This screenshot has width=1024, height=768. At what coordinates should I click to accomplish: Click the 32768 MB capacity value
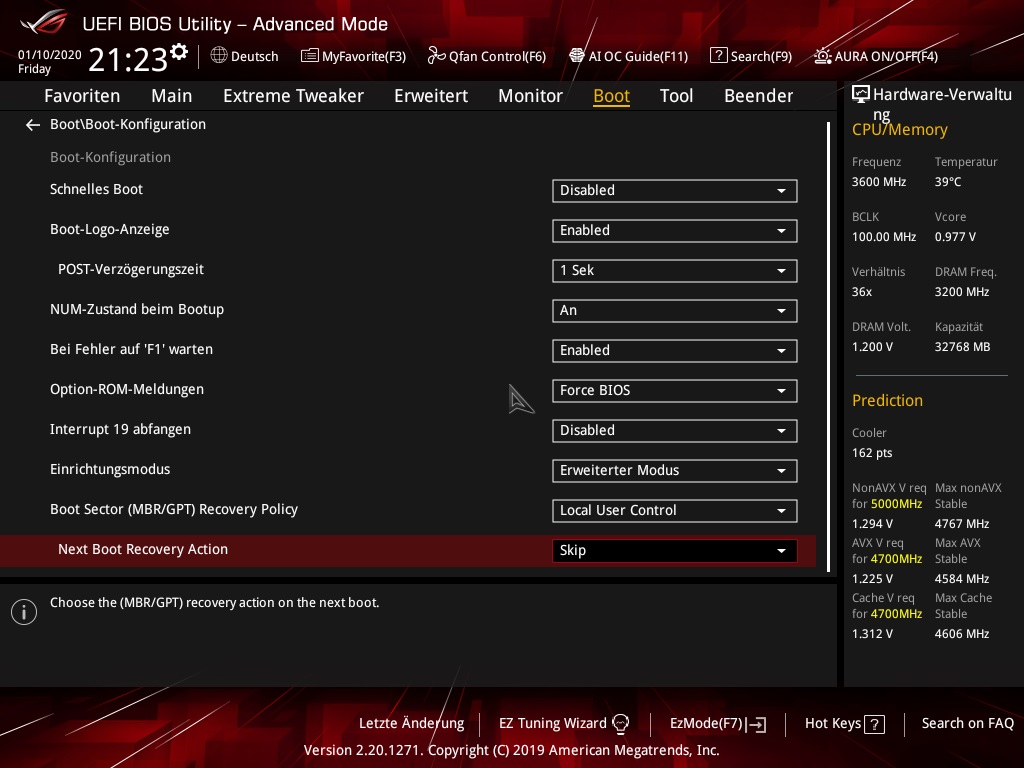962,347
